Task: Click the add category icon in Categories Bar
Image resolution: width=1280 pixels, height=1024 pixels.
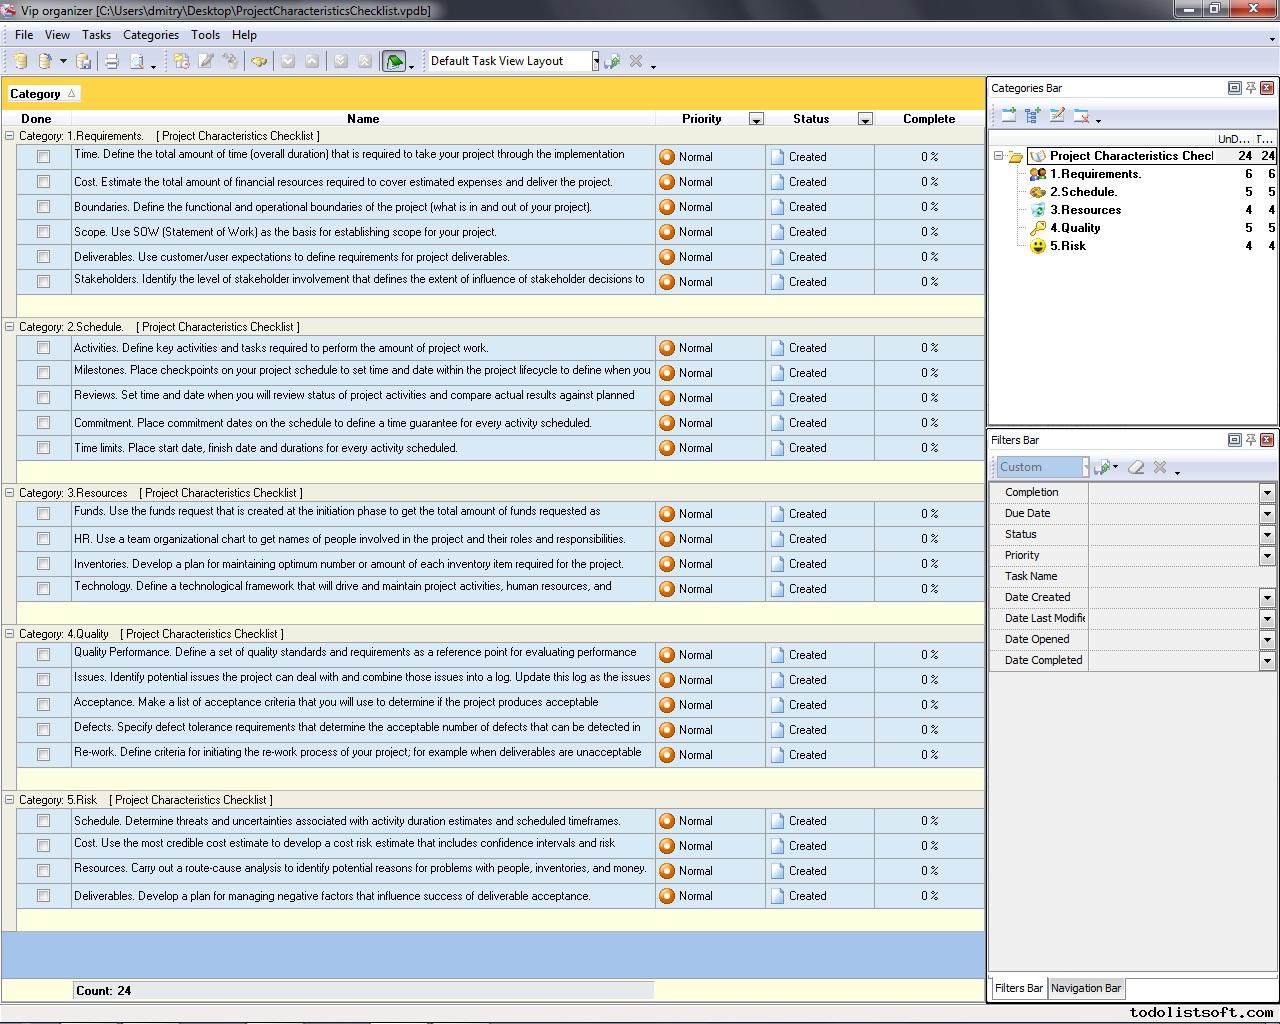Action: click(1008, 116)
